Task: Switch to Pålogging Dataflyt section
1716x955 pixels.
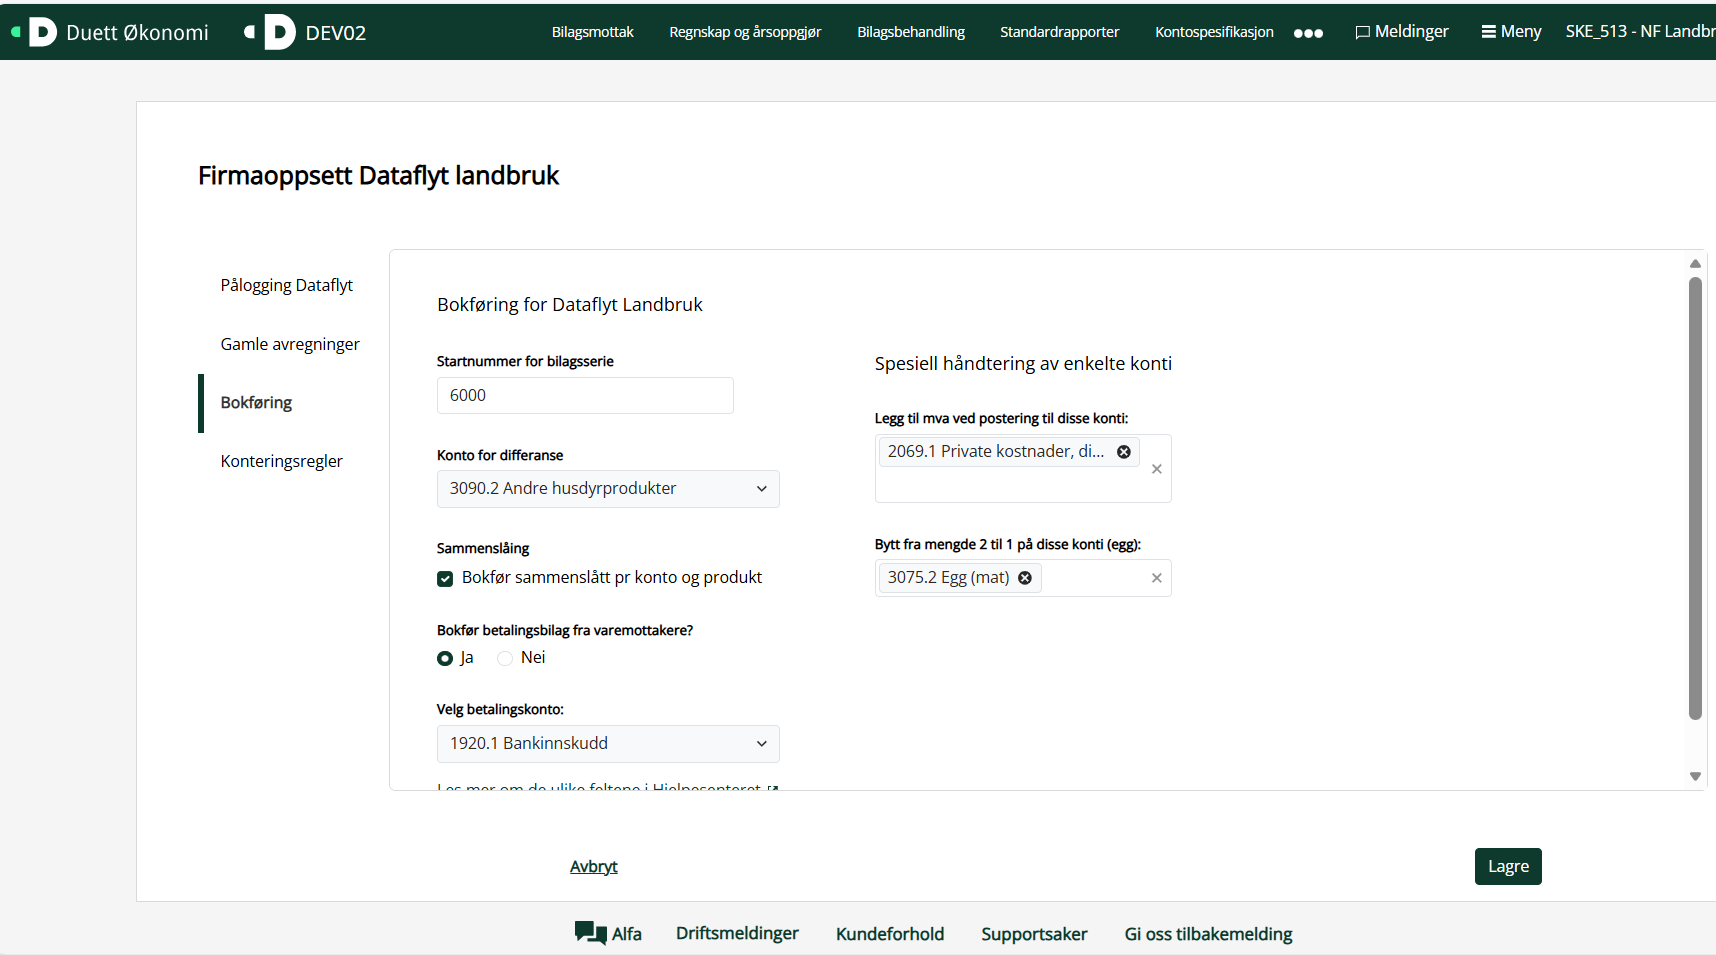Action: pyautogui.click(x=287, y=285)
